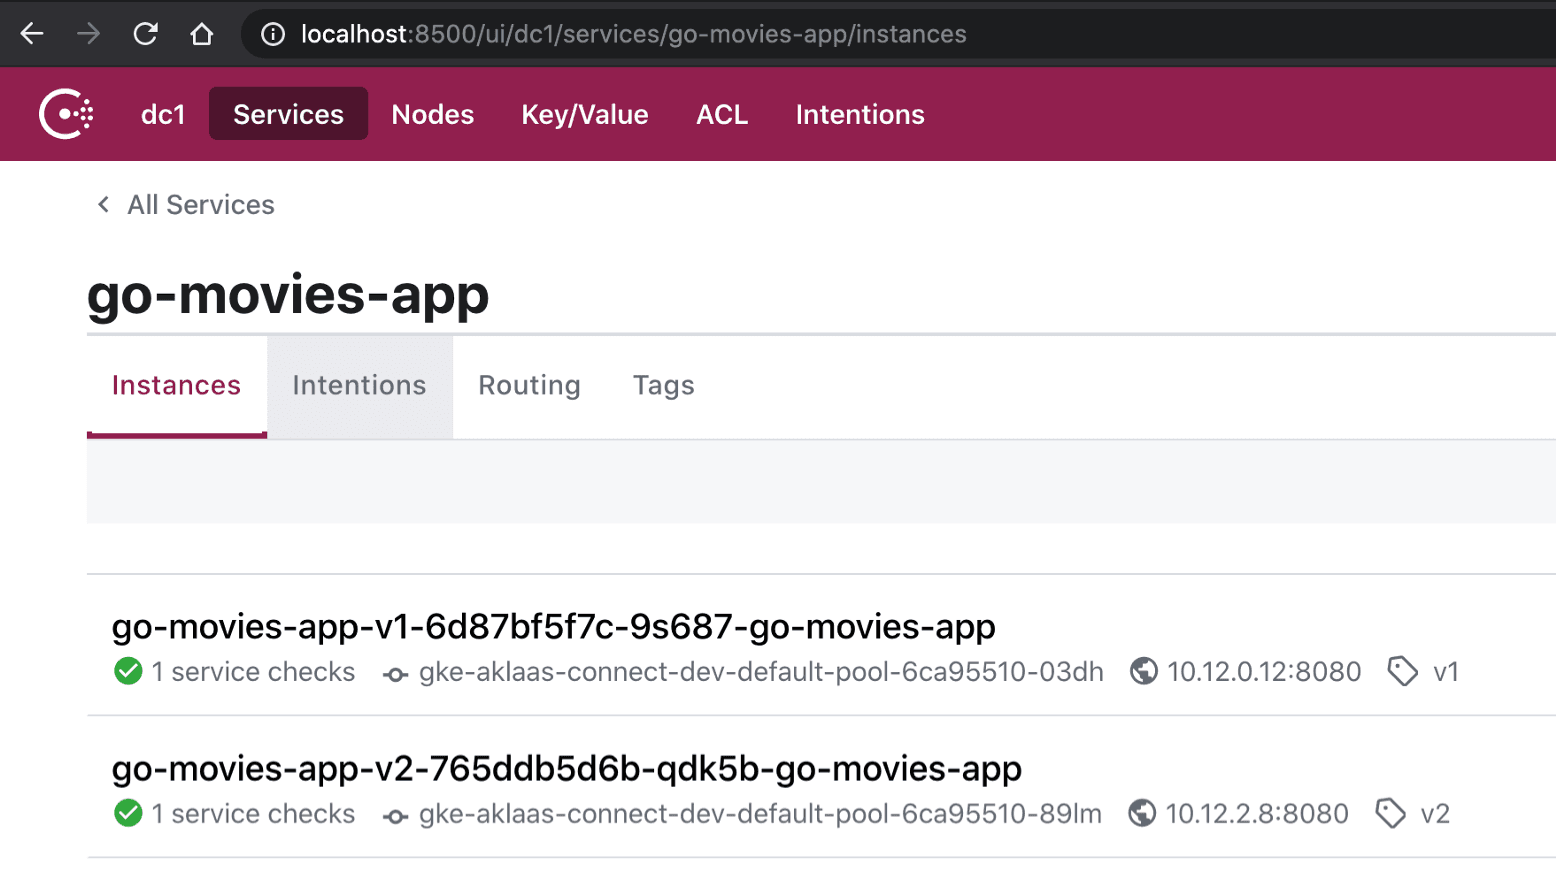This screenshot has height=886, width=1556.
Task: Open the dc1 datacenter selector
Action: click(x=163, y=114)
